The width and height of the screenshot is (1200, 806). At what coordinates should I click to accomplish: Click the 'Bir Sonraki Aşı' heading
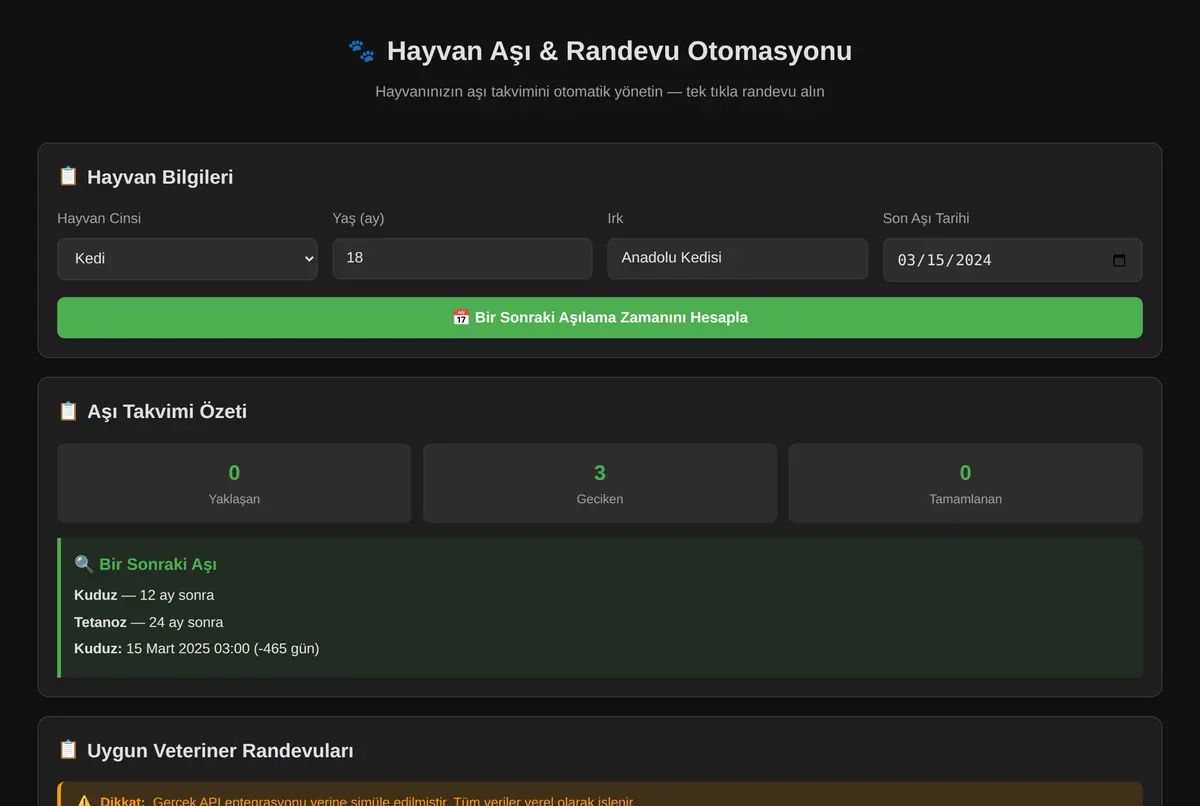(158, 564)
